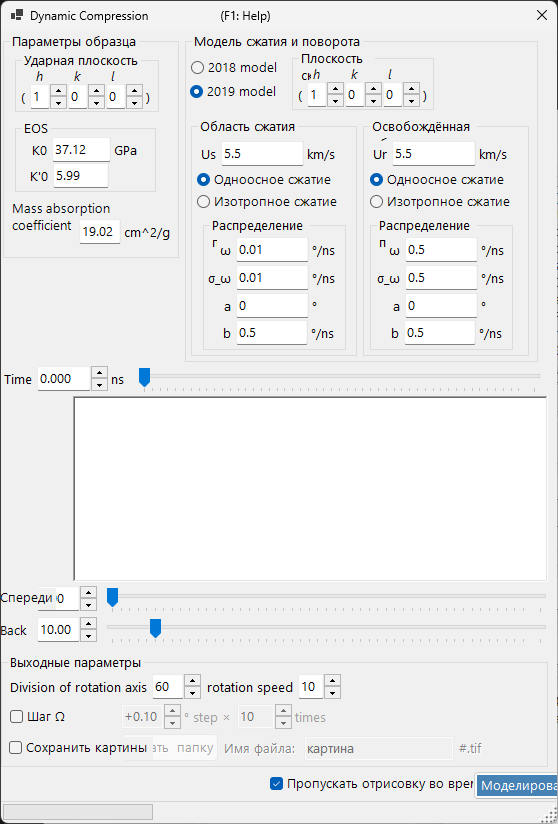Uncheck Пропускать отрисовку checkbox
Viewport: 558px width, 824px height.
click(x=276, y=784)
